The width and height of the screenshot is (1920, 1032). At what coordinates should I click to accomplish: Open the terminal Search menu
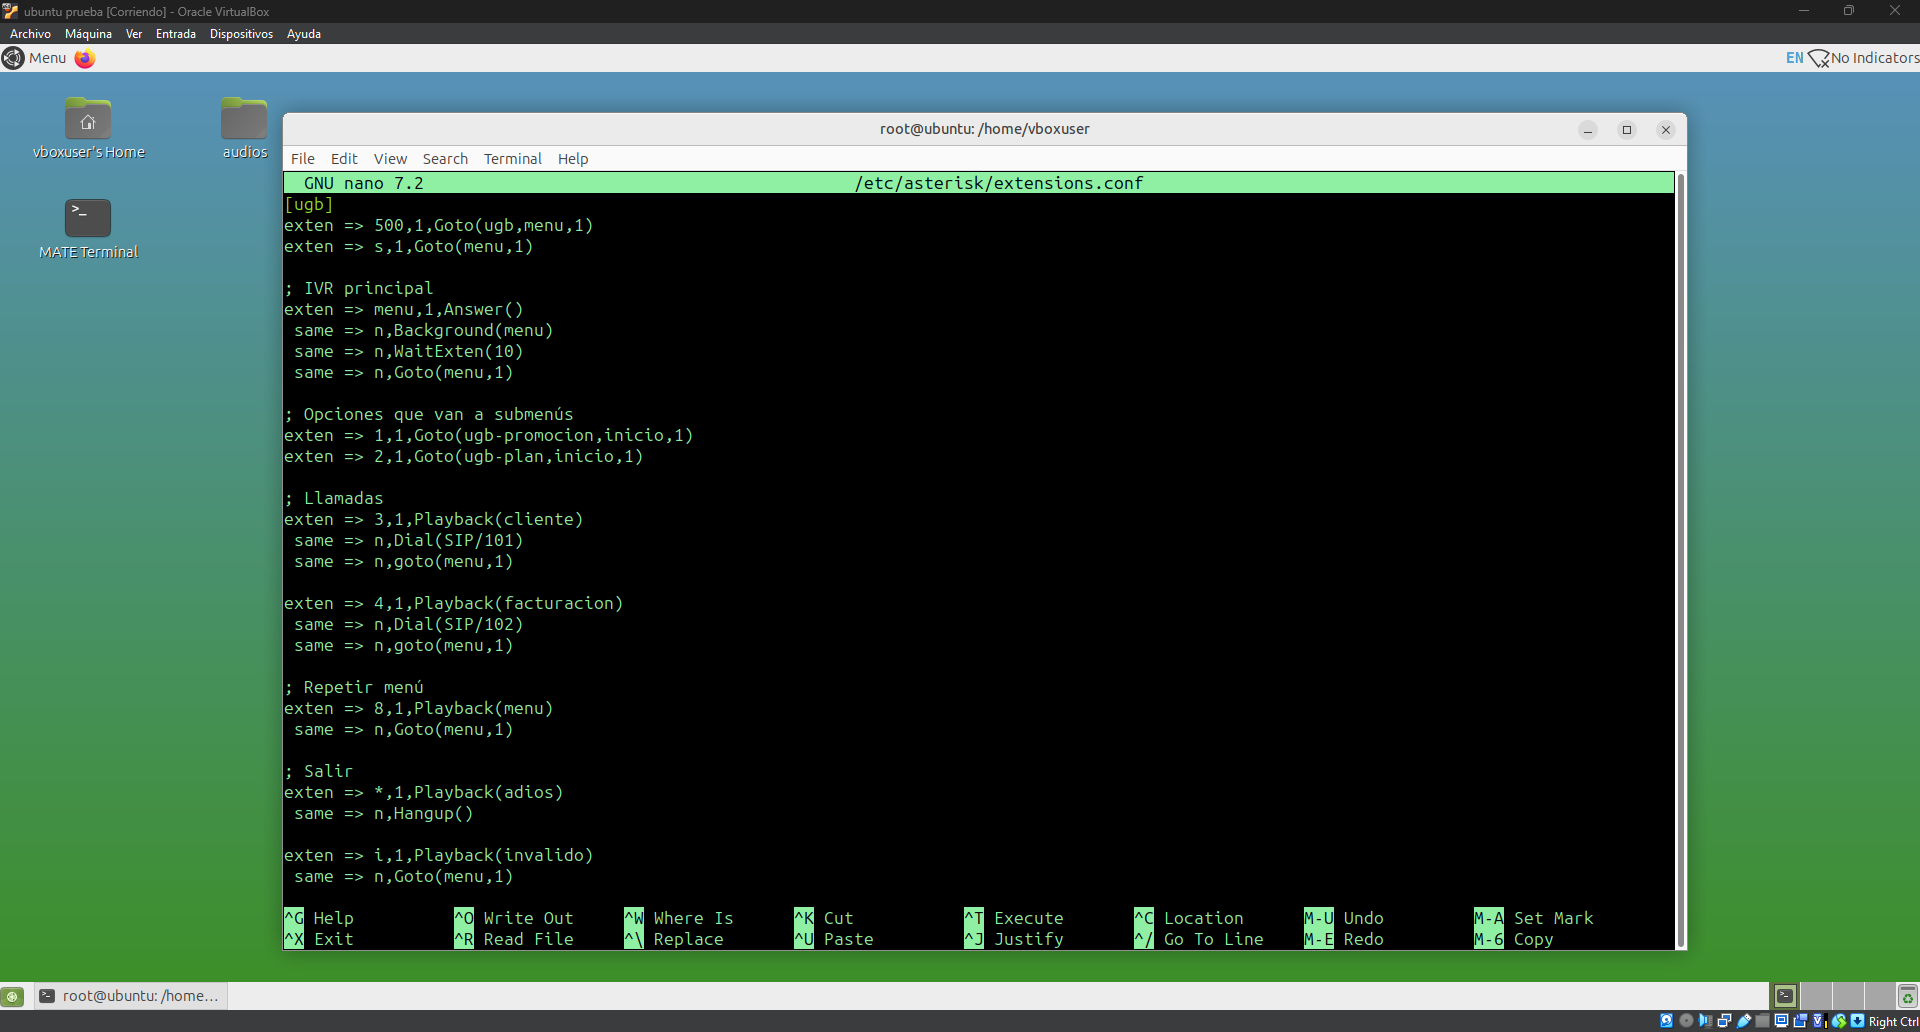tap(445, 159)
